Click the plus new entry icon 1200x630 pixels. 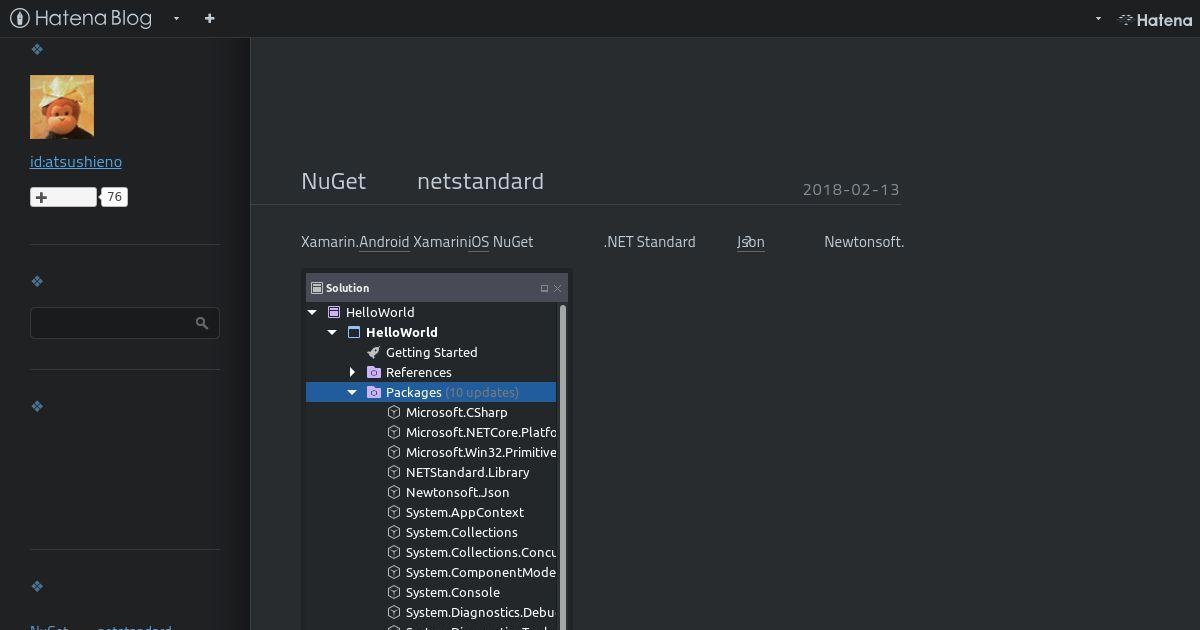click(209, 18)
